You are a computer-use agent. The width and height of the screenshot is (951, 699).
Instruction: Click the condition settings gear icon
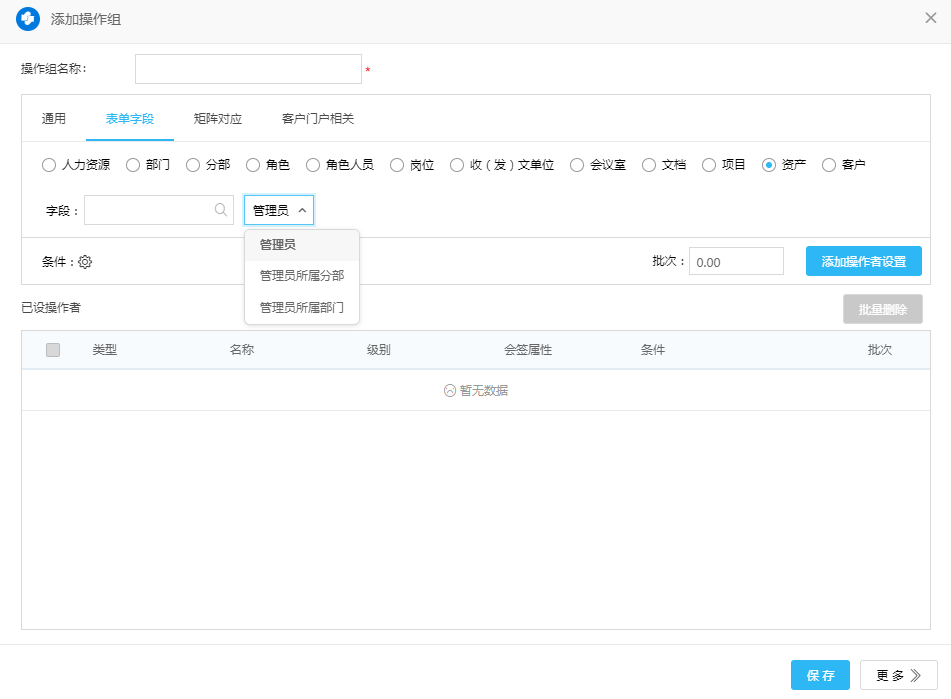click(x=85, y=262)
